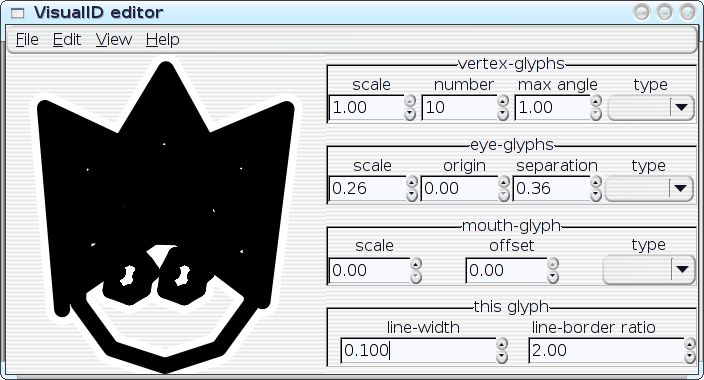Increase line-width with up arrow
The height and width of the screenshot is (380, 704).
tap(502, 344)
